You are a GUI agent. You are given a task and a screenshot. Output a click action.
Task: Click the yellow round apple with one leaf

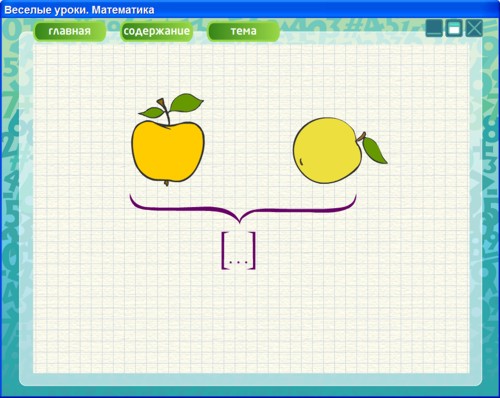pos(340,150)
